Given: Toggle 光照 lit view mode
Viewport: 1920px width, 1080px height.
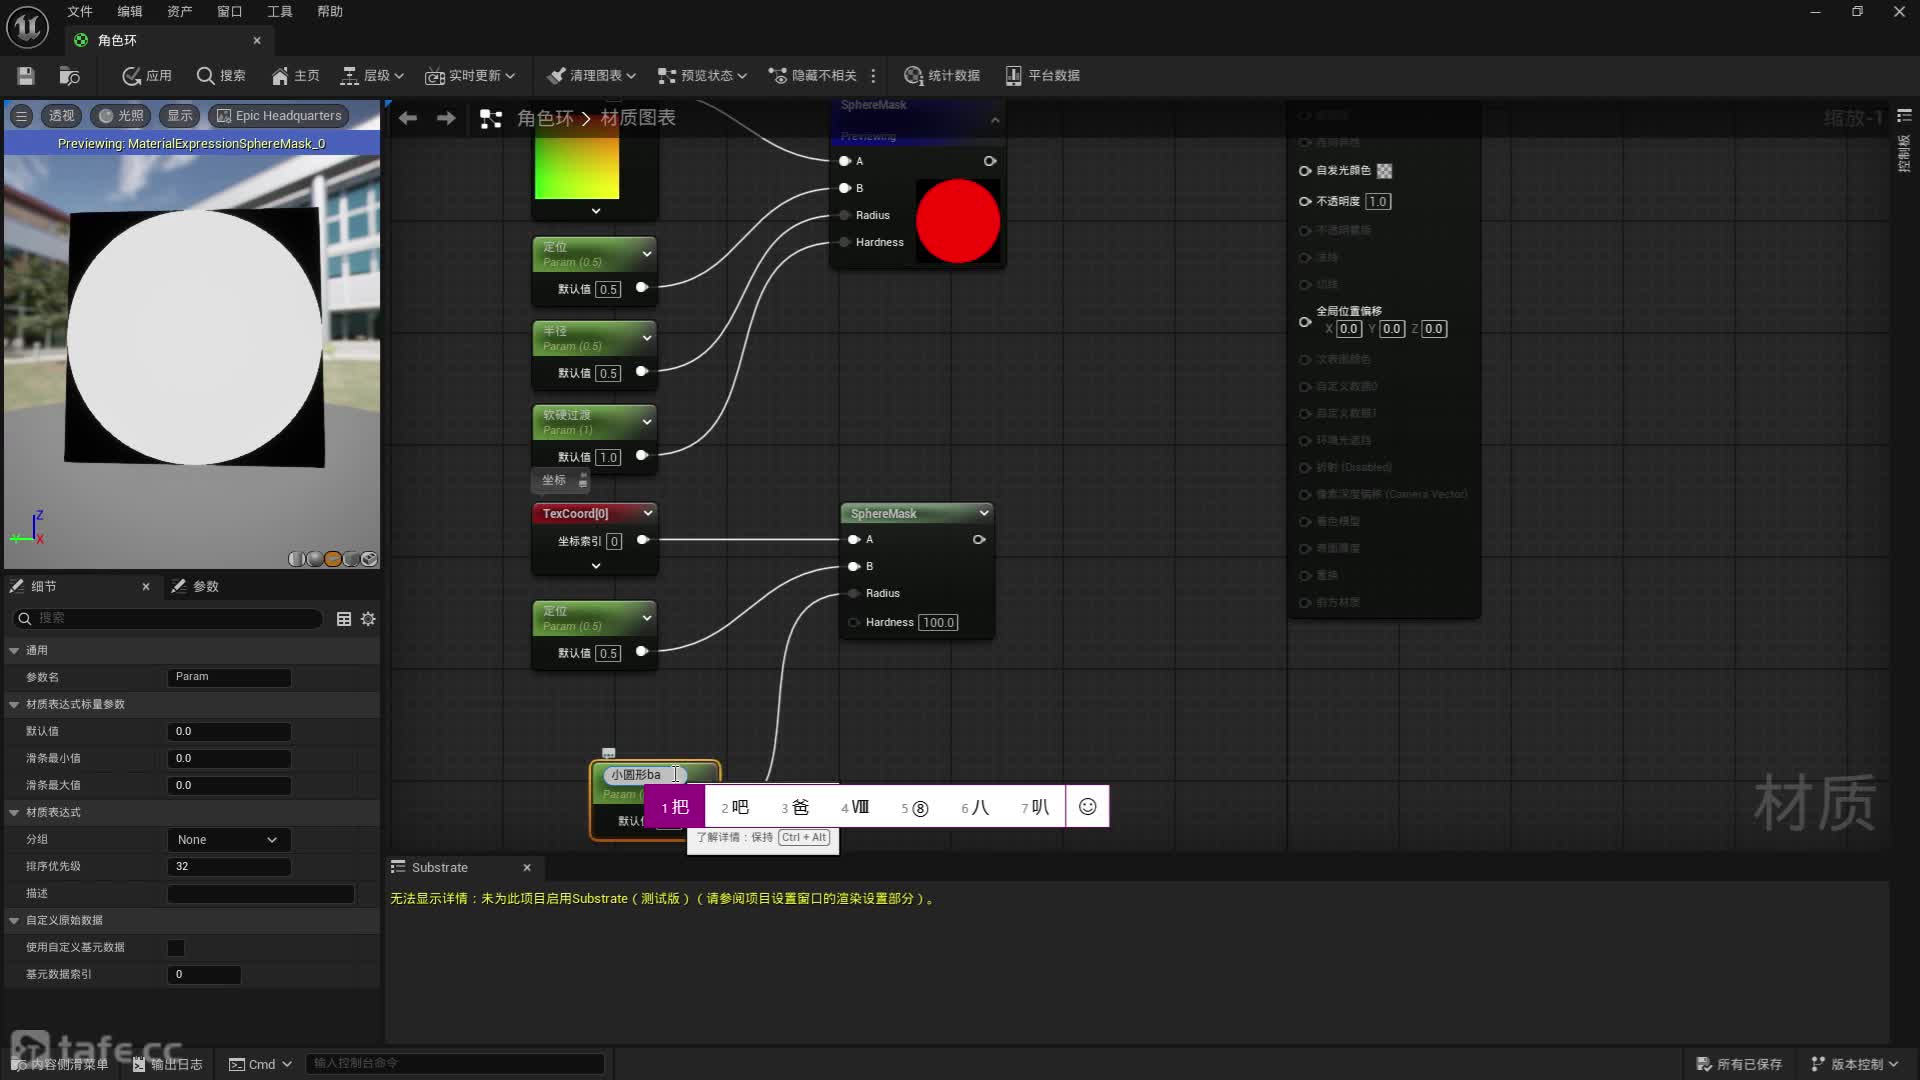Looking at the screenshot, I should tap(121, 116).
